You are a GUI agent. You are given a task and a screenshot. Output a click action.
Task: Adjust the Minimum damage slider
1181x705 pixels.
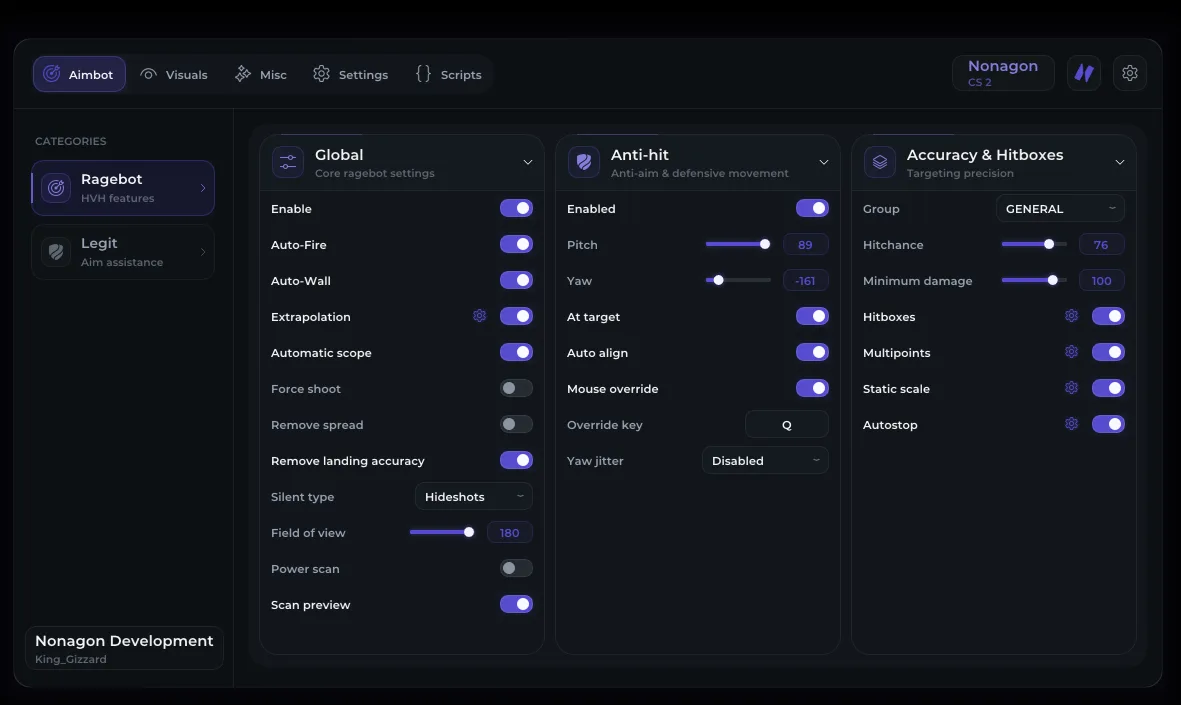1033,280
